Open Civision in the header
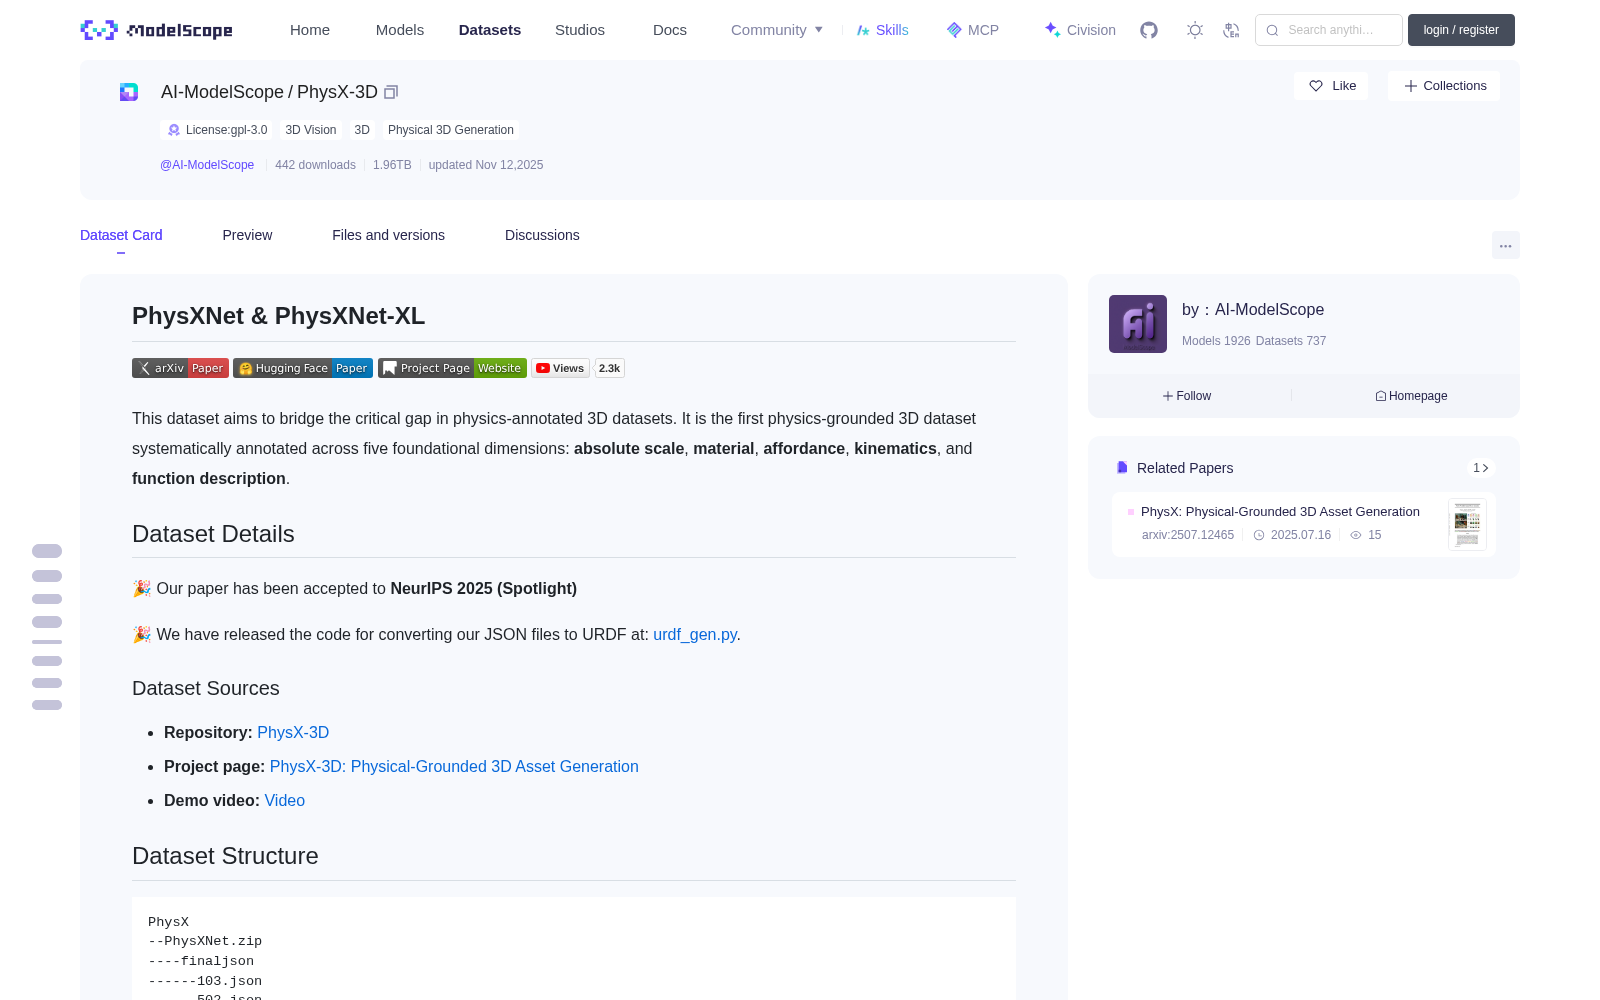The image size is (1600, 1000). [1080, 30]
